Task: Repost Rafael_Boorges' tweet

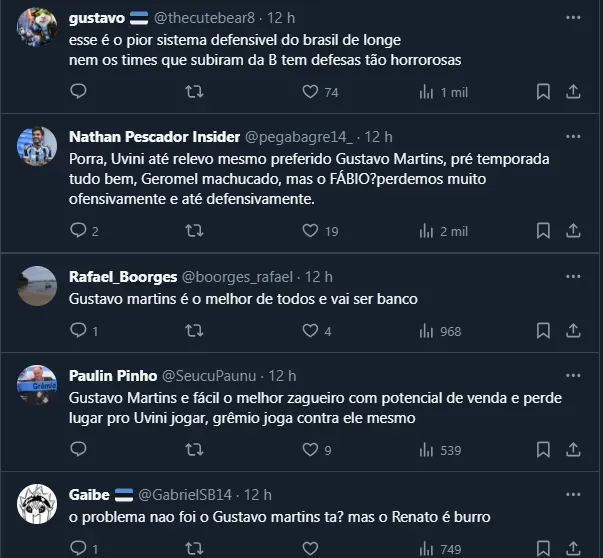Action: pos(195,331)
